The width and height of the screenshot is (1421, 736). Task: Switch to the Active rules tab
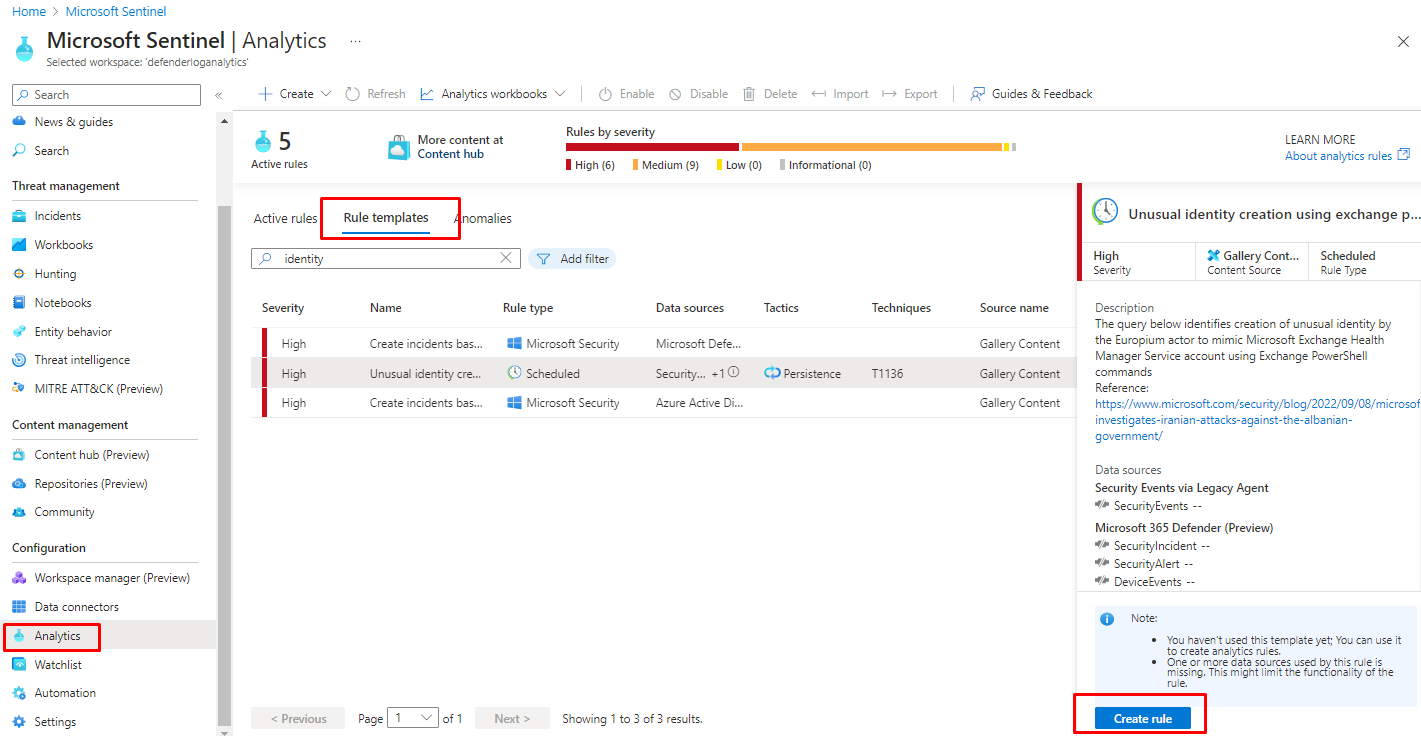(285, 219)
